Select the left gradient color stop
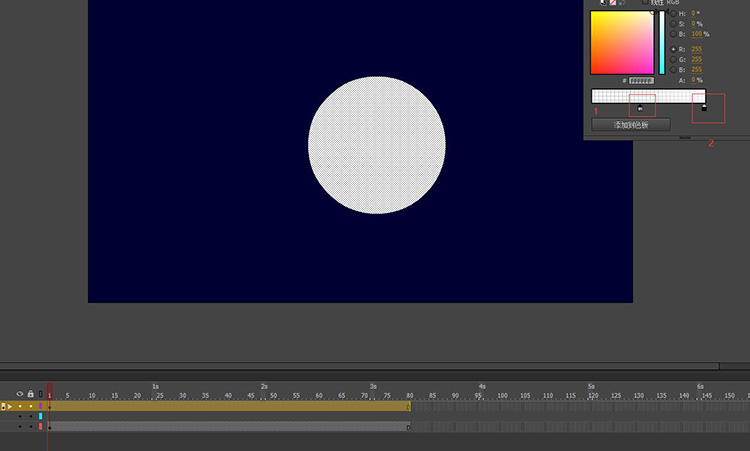The height and width of the screenshot is (451, 750). coord(640,108)
